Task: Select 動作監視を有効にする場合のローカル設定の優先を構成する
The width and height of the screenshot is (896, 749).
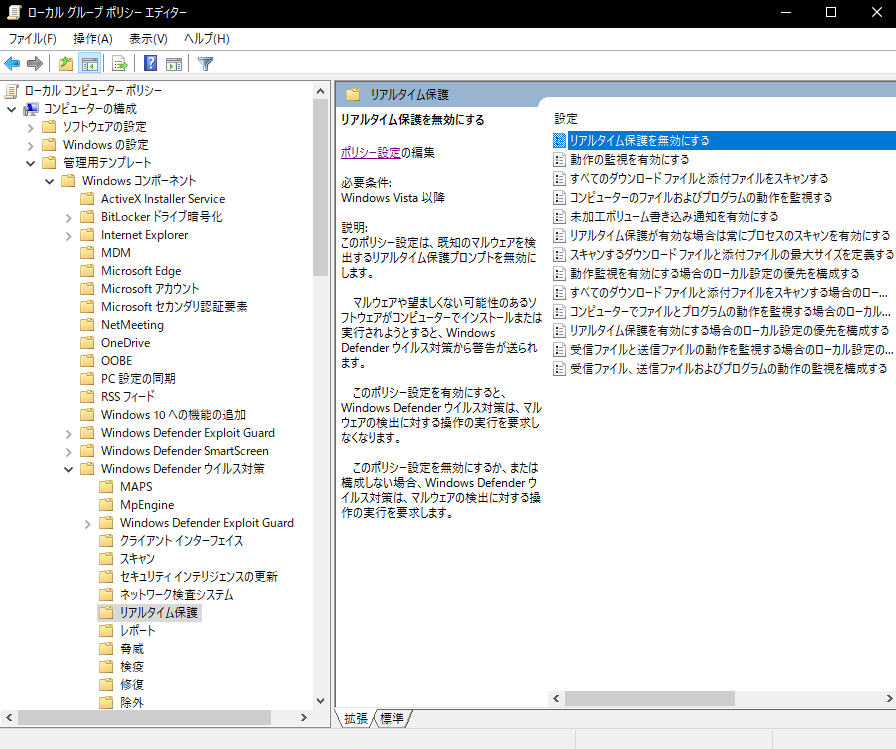Action: point(714,273)
